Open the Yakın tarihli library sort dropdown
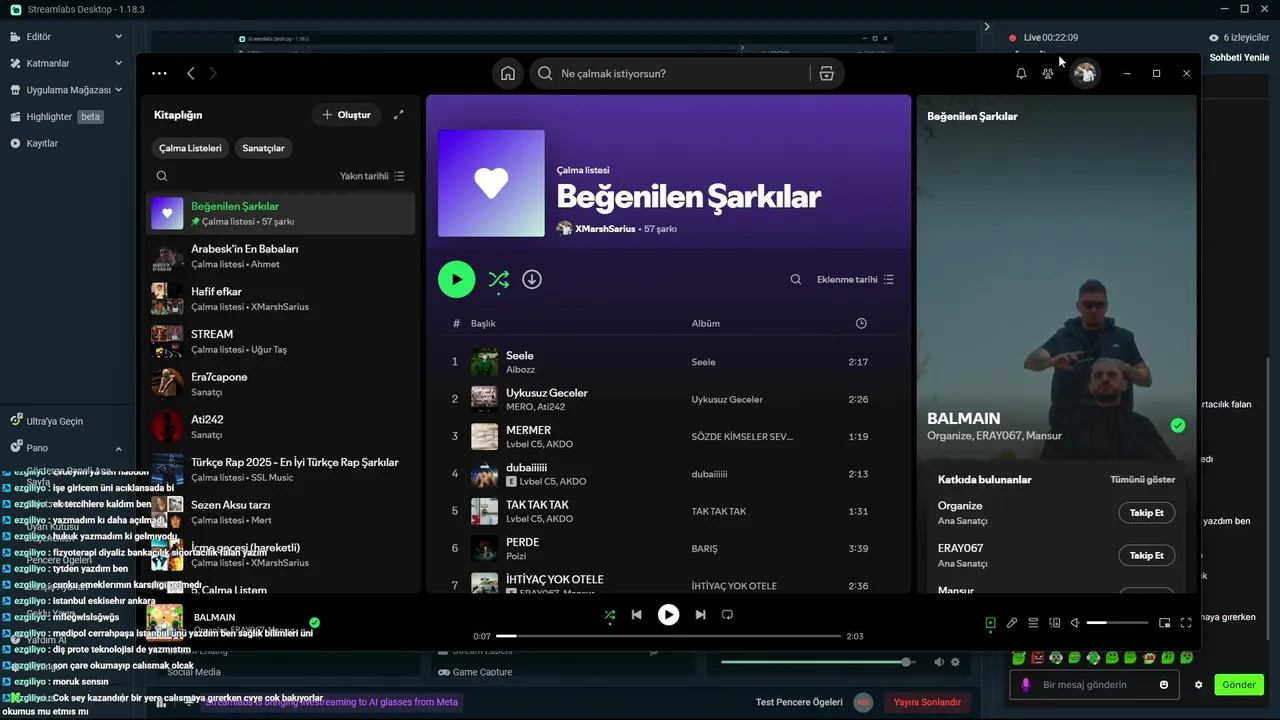This screenshot has width=1280, height=720. [x=372, y=176]
